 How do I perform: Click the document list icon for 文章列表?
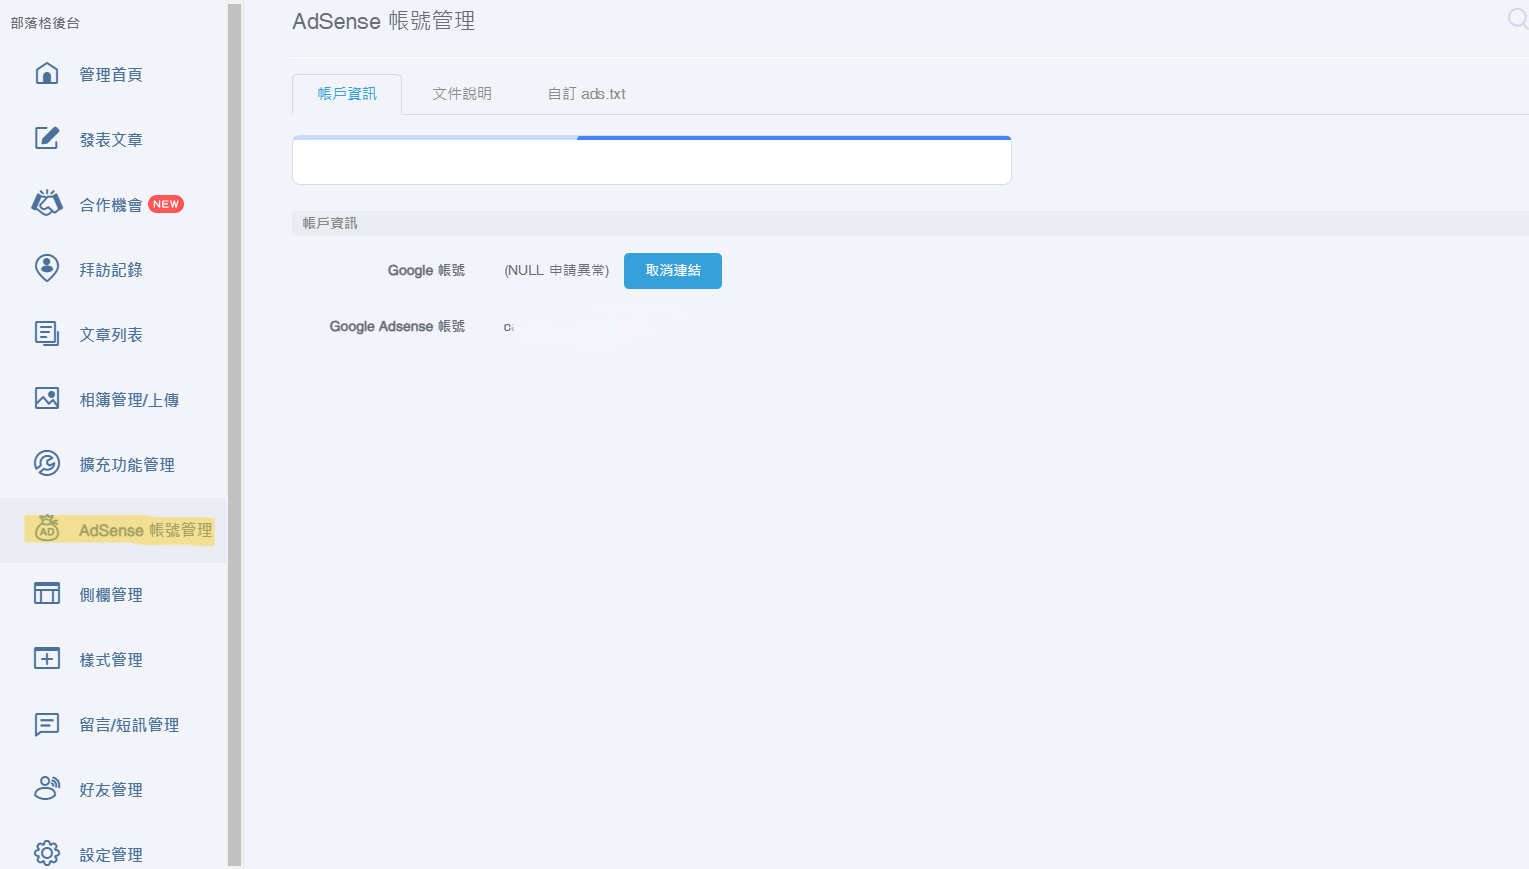coord(47,333)
